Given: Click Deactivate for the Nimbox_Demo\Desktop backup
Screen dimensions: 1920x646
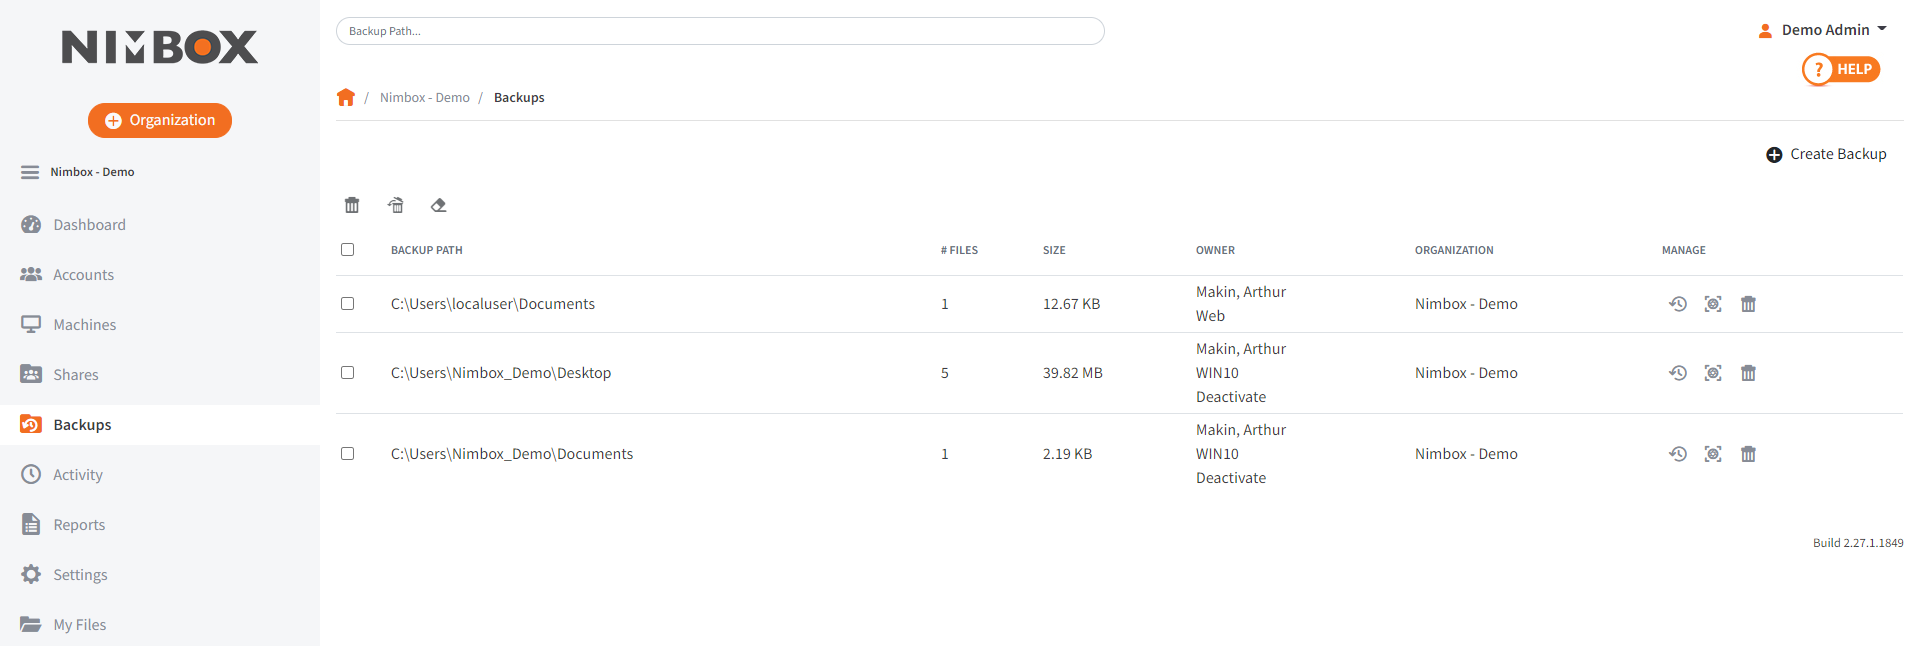Looking at the screenshot, I should click(x=1231, y=397).
